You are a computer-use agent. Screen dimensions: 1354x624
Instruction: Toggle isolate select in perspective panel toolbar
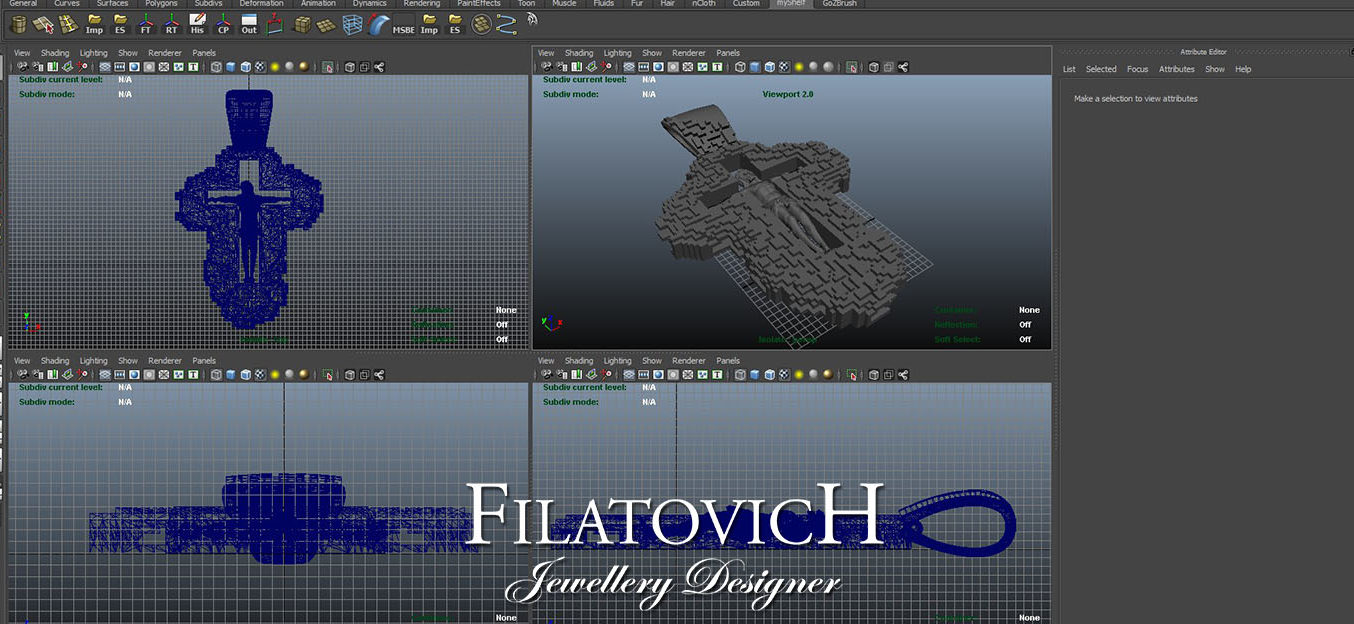point(852,67)
